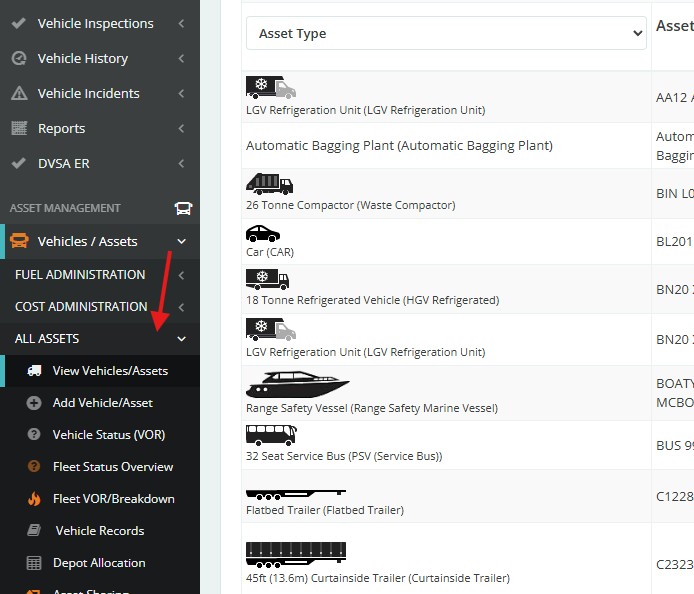The width and height of the screenshot is (694, 594).
Task: Click the refrigerated van icon in AA12 row
Action: pyautogui.click(x=271, y=87)
